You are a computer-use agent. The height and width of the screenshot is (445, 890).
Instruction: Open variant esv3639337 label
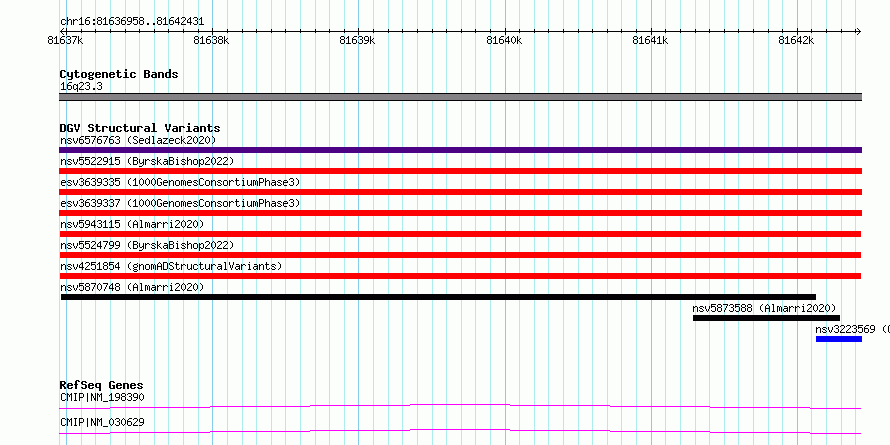180,203
